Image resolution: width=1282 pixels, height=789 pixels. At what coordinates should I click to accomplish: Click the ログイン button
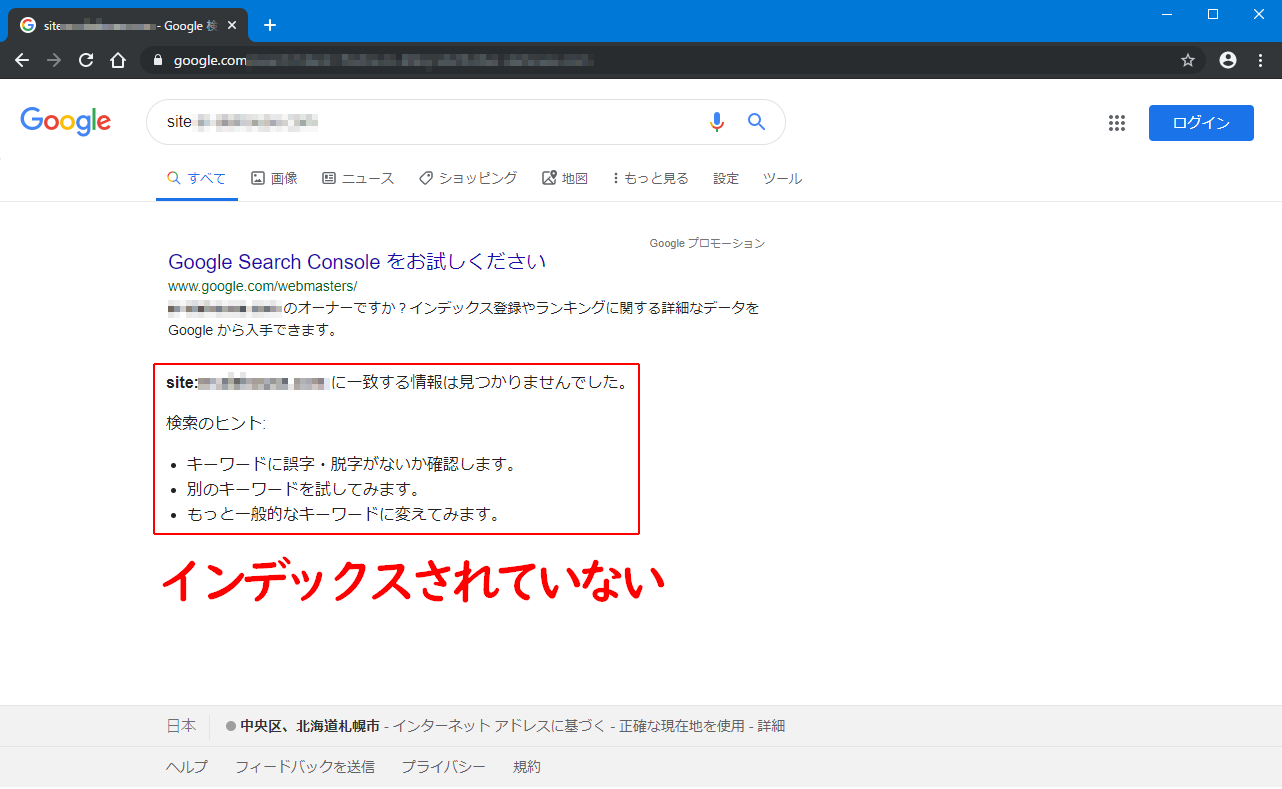click(1201, 123)
